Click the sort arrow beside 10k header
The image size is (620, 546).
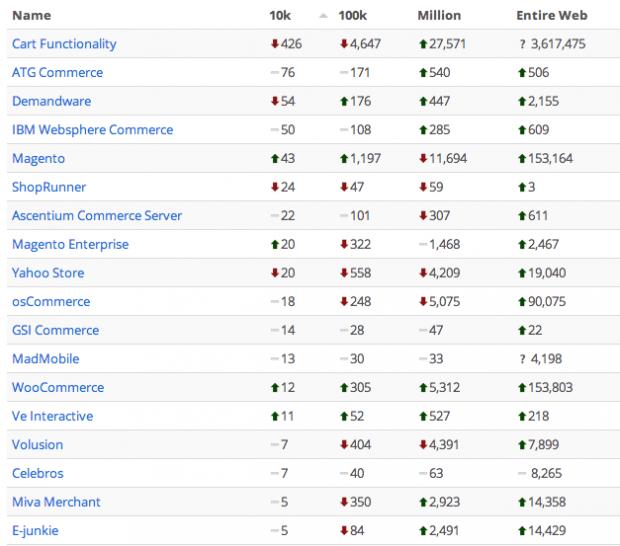point(323,16)
